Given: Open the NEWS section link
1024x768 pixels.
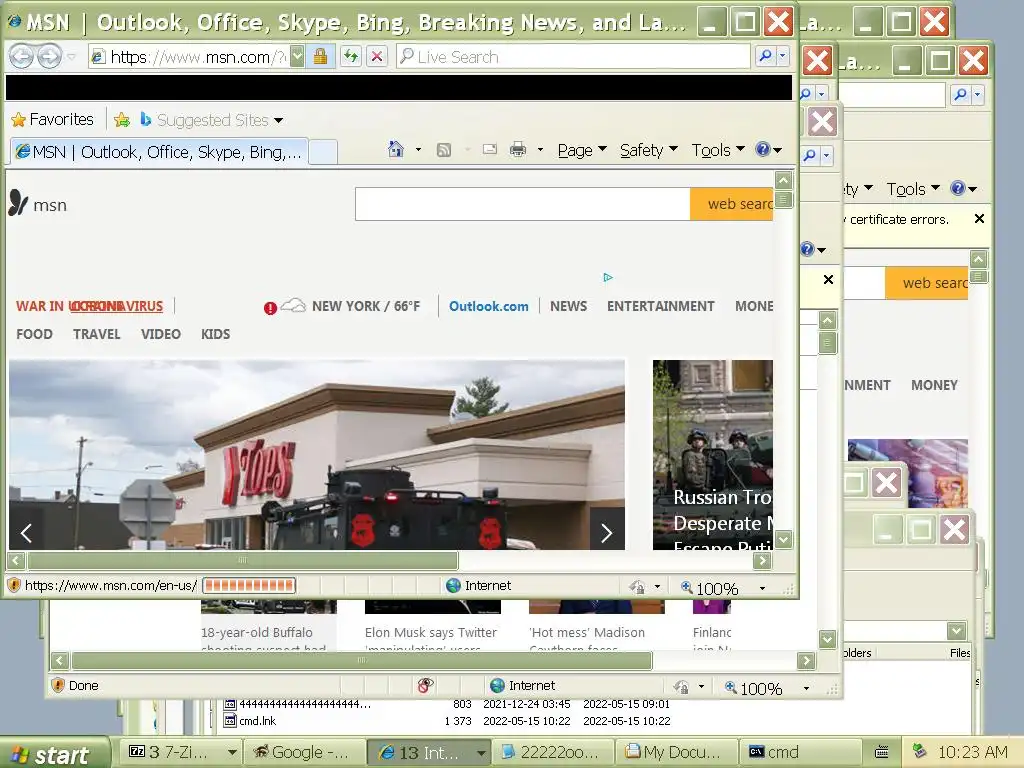Looking at the screenshot, I should [x=568, y=306].
